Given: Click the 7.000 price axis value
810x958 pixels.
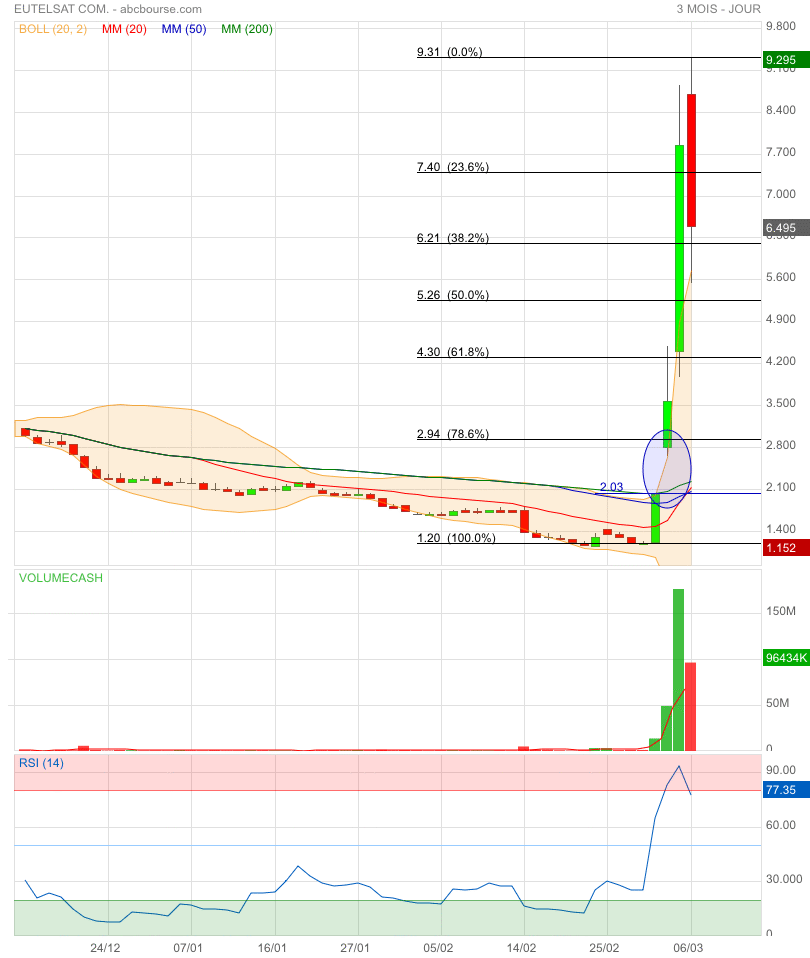Looking at the screenshot, I should [781, 194].
